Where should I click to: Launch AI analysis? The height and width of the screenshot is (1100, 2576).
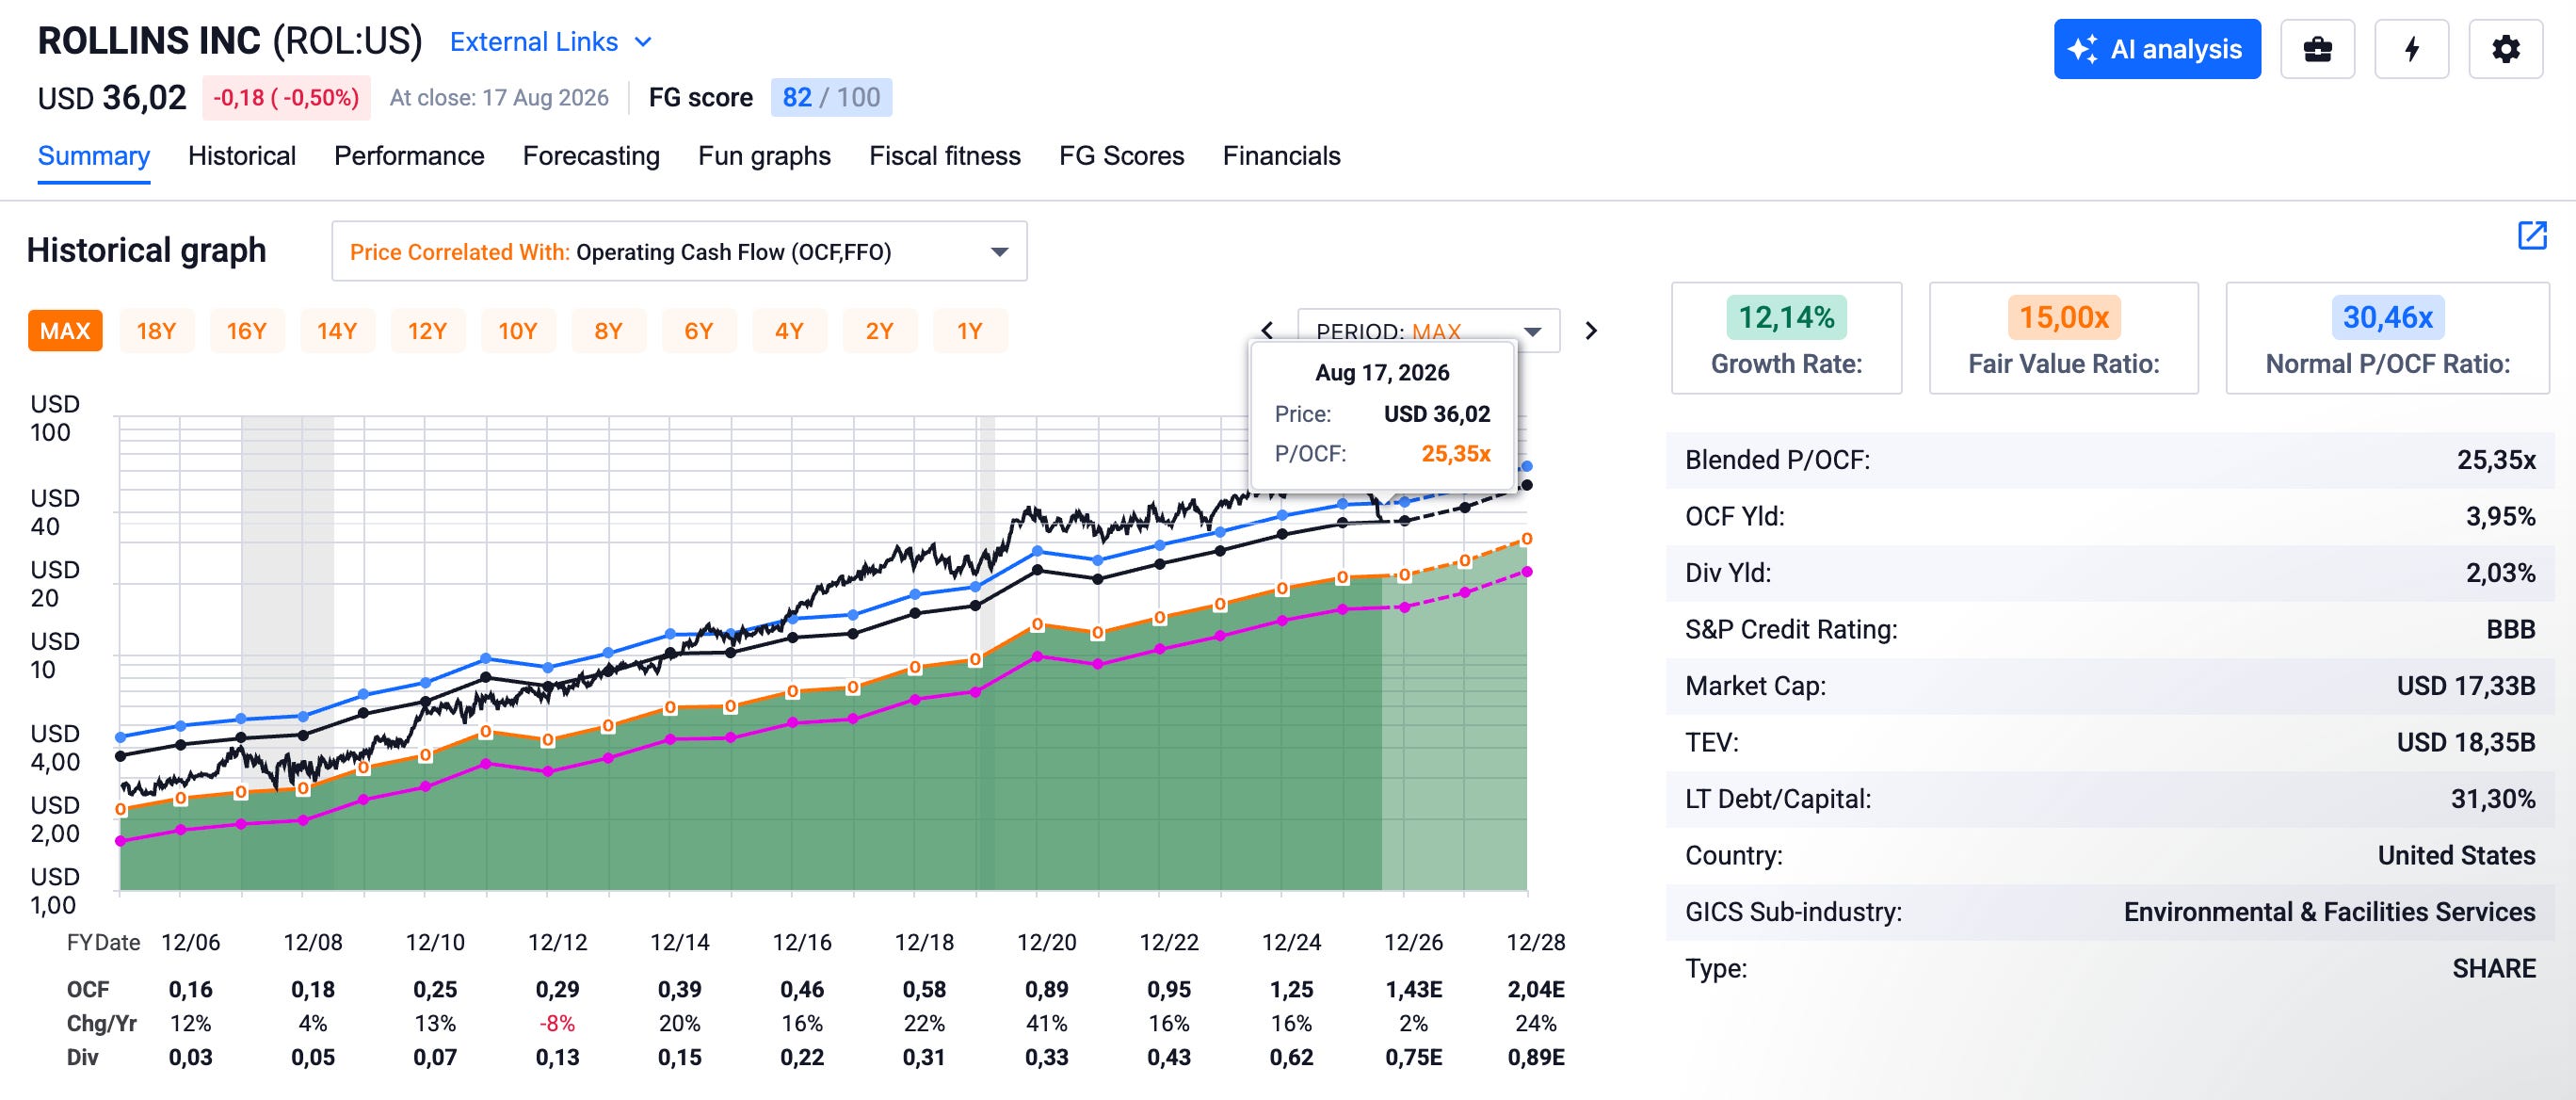[x=2157, y=49]
